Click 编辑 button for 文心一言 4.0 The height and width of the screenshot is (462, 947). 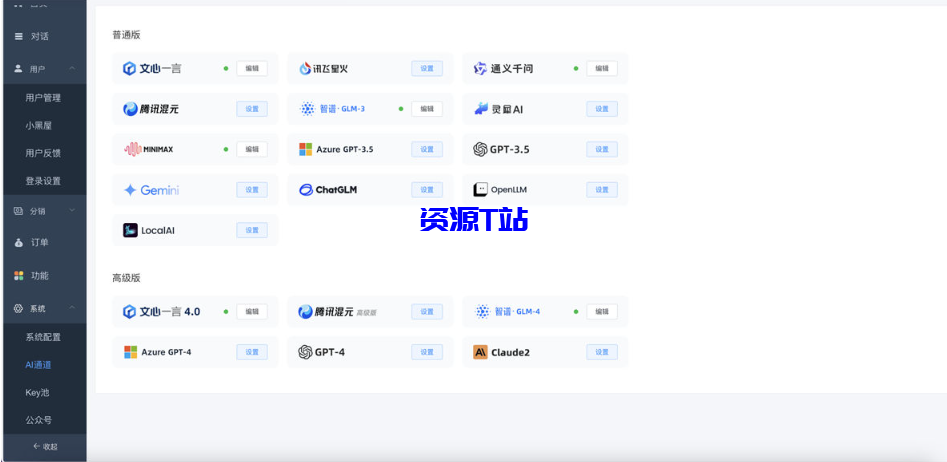pos(252,312)
